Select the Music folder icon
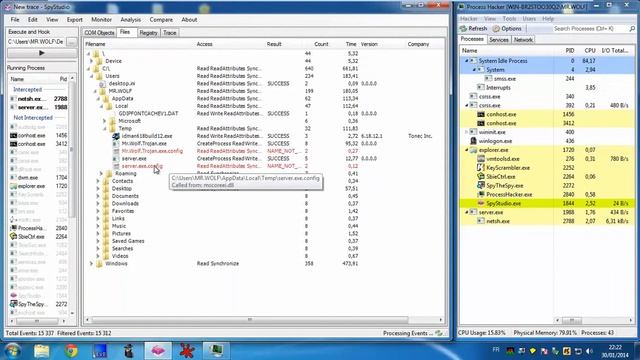Viewport: 640px width, 360px height. pyautogui.click(x=106, y=226)
